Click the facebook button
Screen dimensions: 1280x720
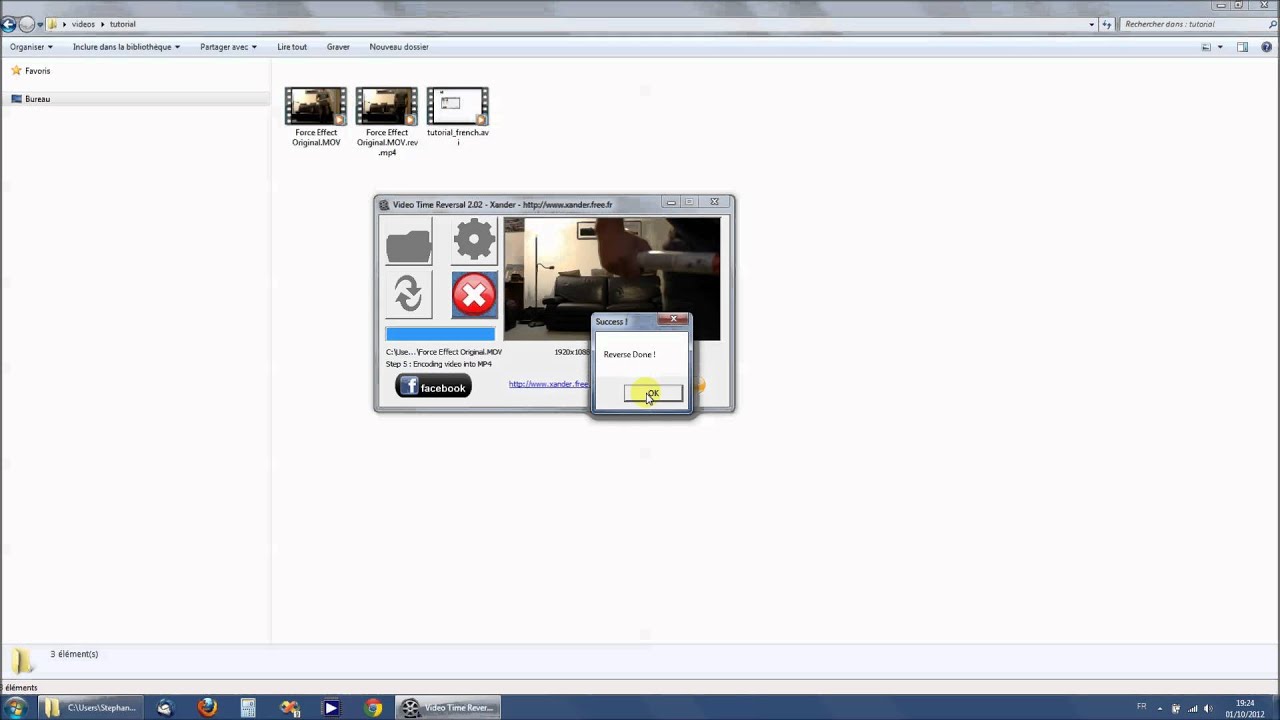[x=433, y=387]
